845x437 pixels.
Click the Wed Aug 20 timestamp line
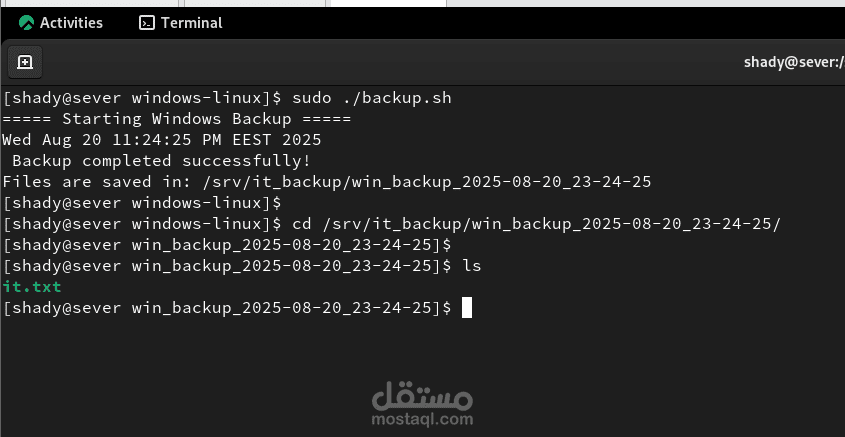pyautogui.click(x=161, y=140)
